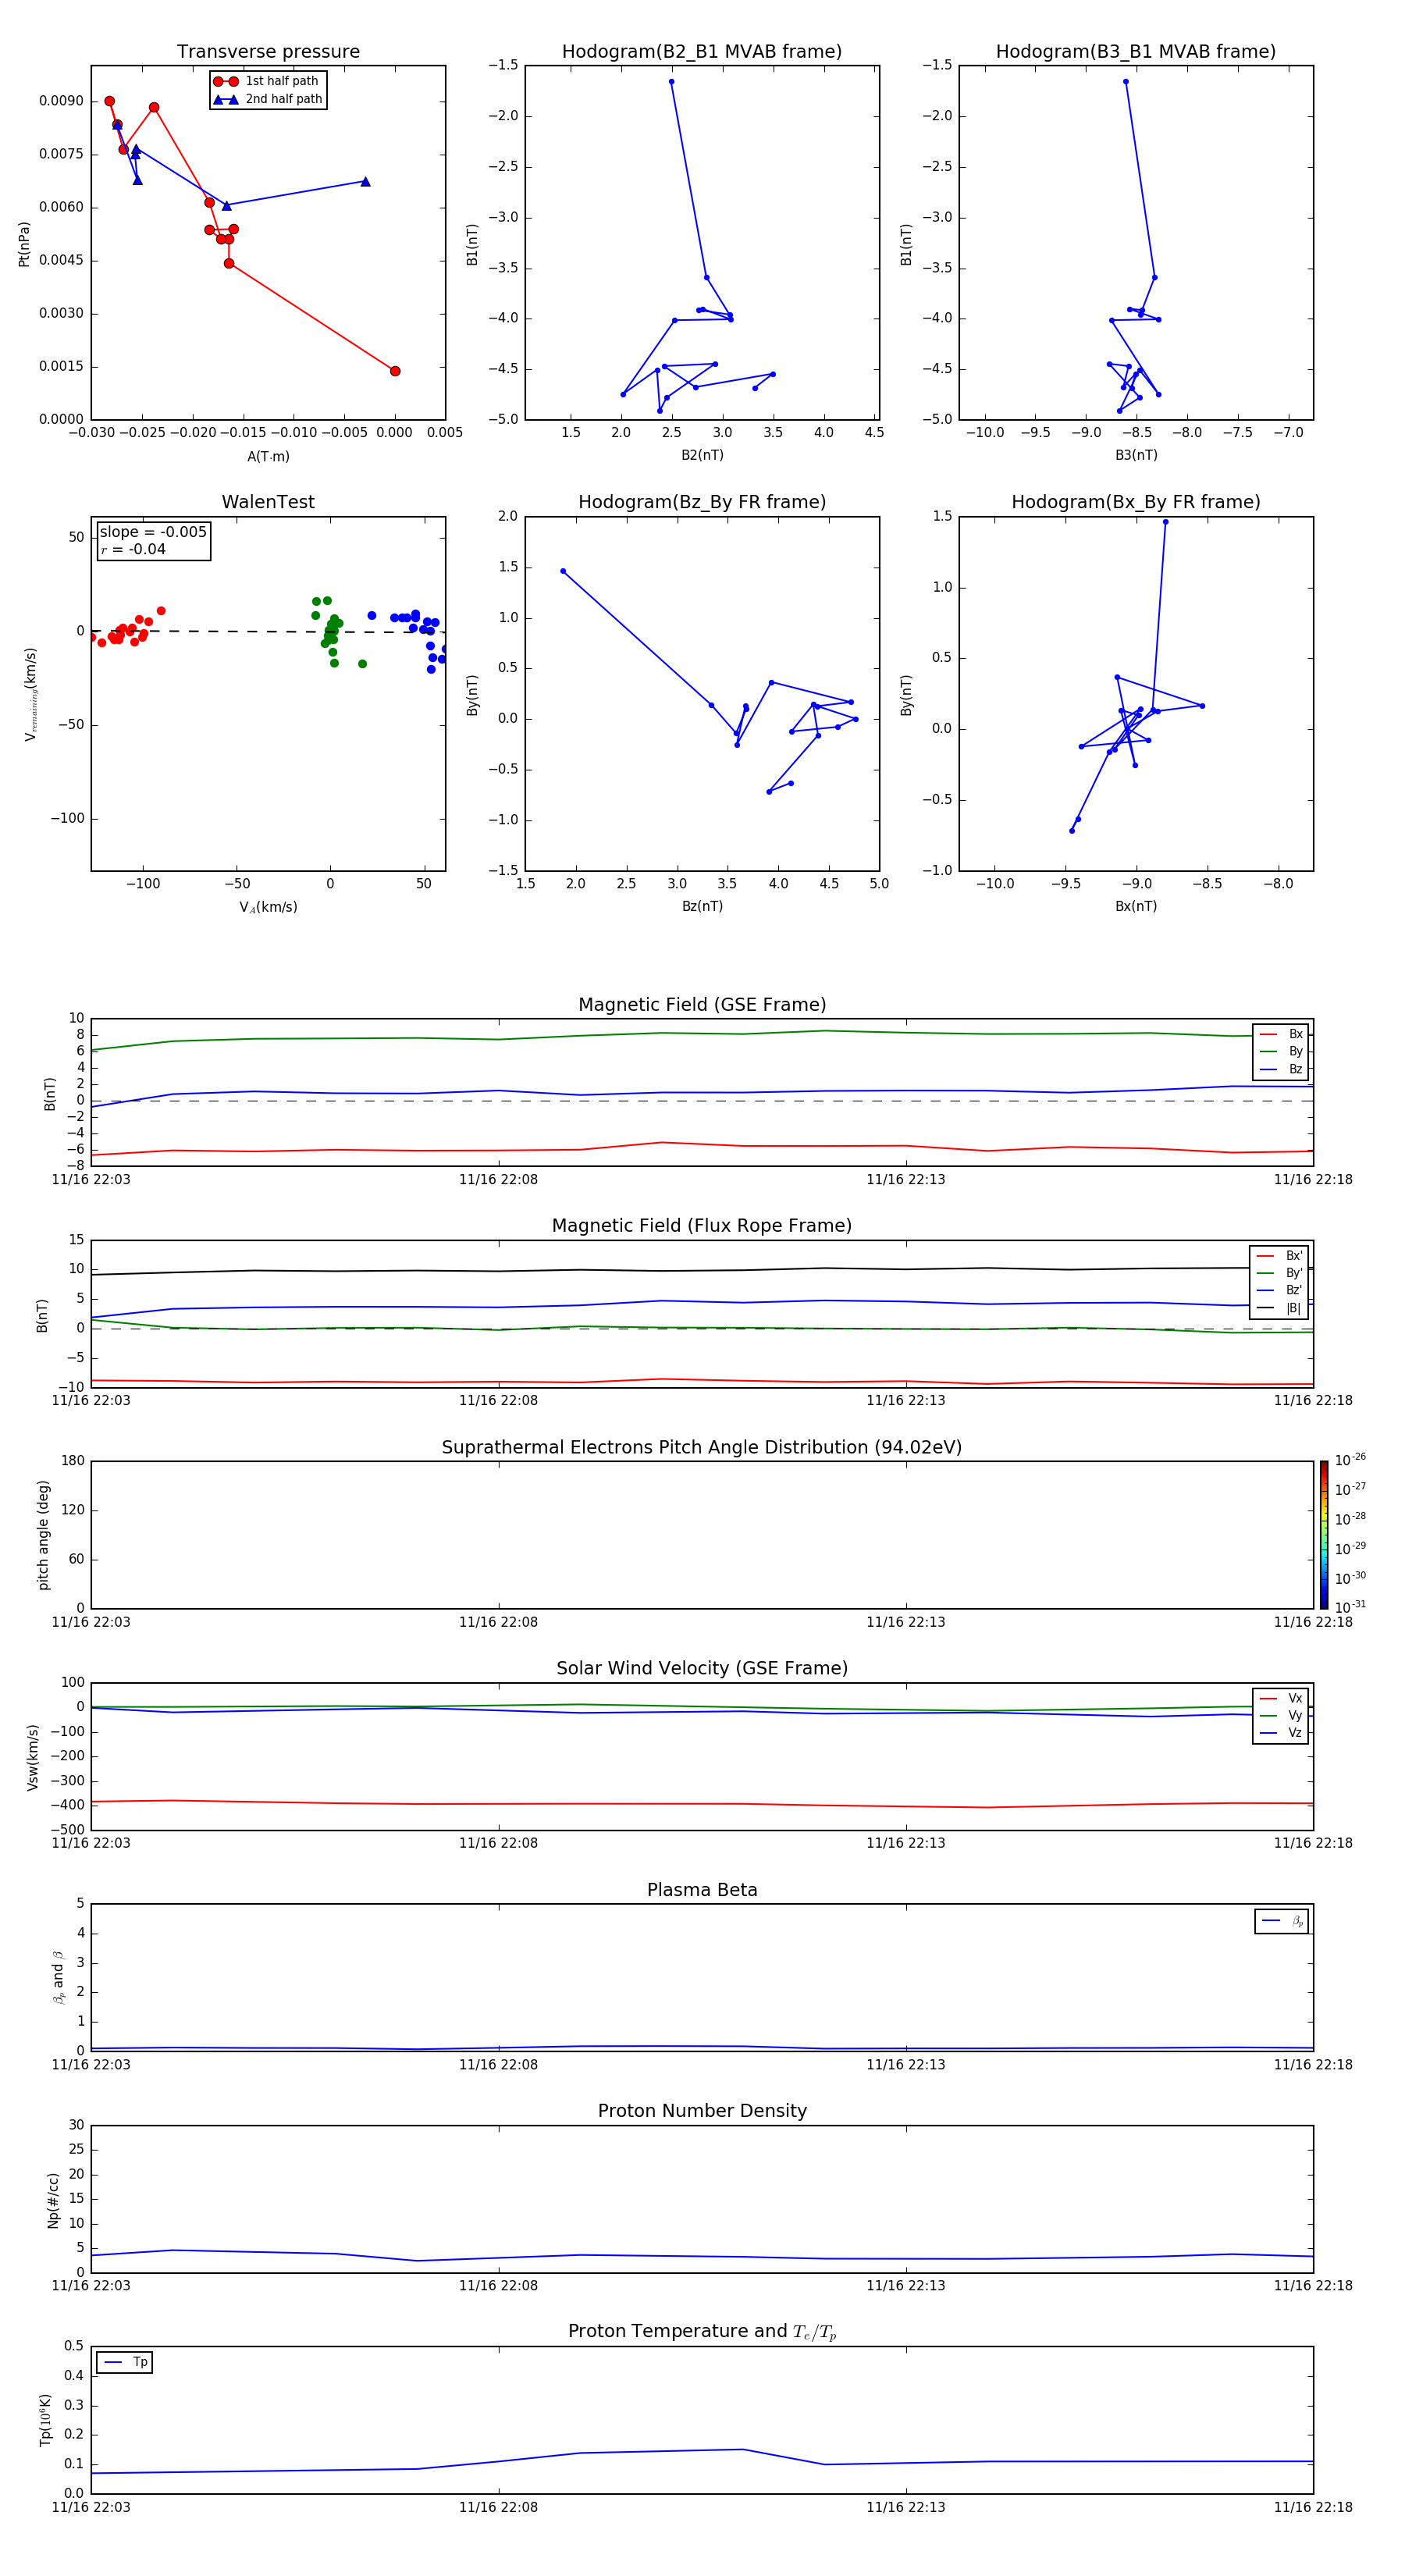Select the "Pt(nPa)" y-axis label

[24, 244]
